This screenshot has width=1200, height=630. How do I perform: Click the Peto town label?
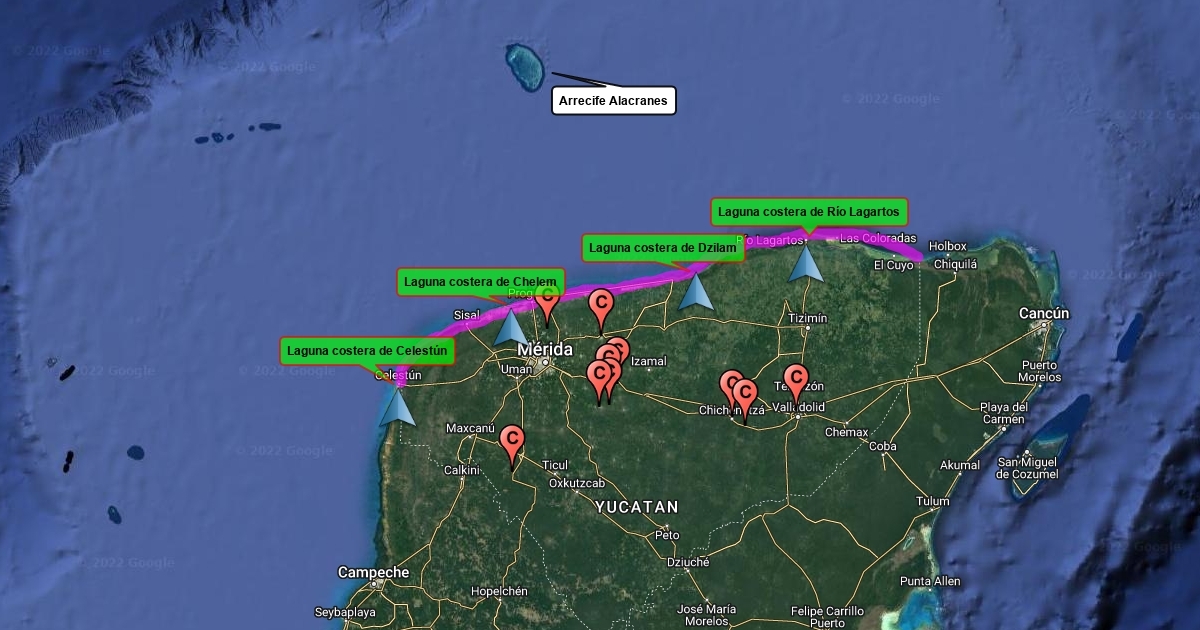[667, 536]
